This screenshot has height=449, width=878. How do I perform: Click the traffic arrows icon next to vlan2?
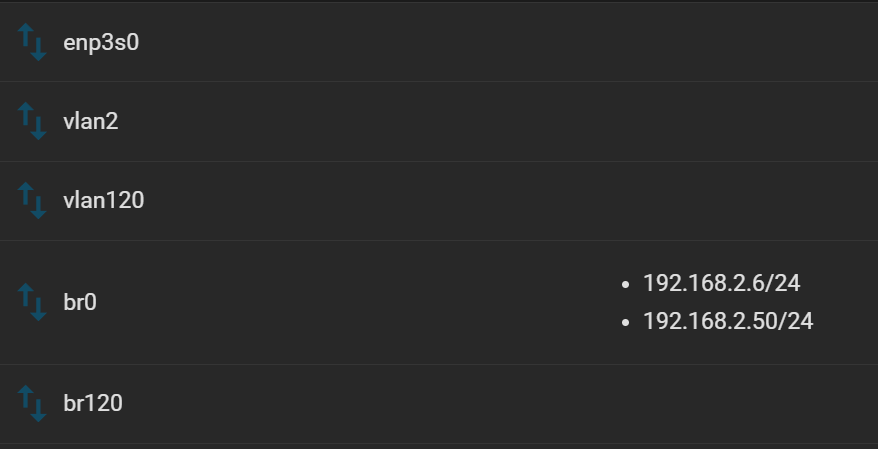click(x=32, y=121)
